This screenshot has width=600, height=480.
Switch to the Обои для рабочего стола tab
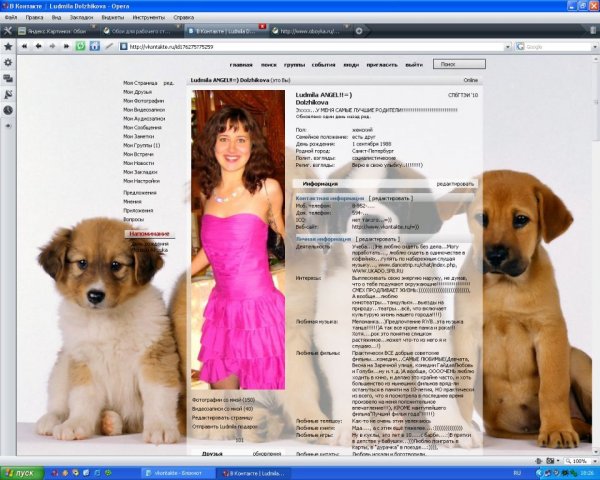click(141, 31)
